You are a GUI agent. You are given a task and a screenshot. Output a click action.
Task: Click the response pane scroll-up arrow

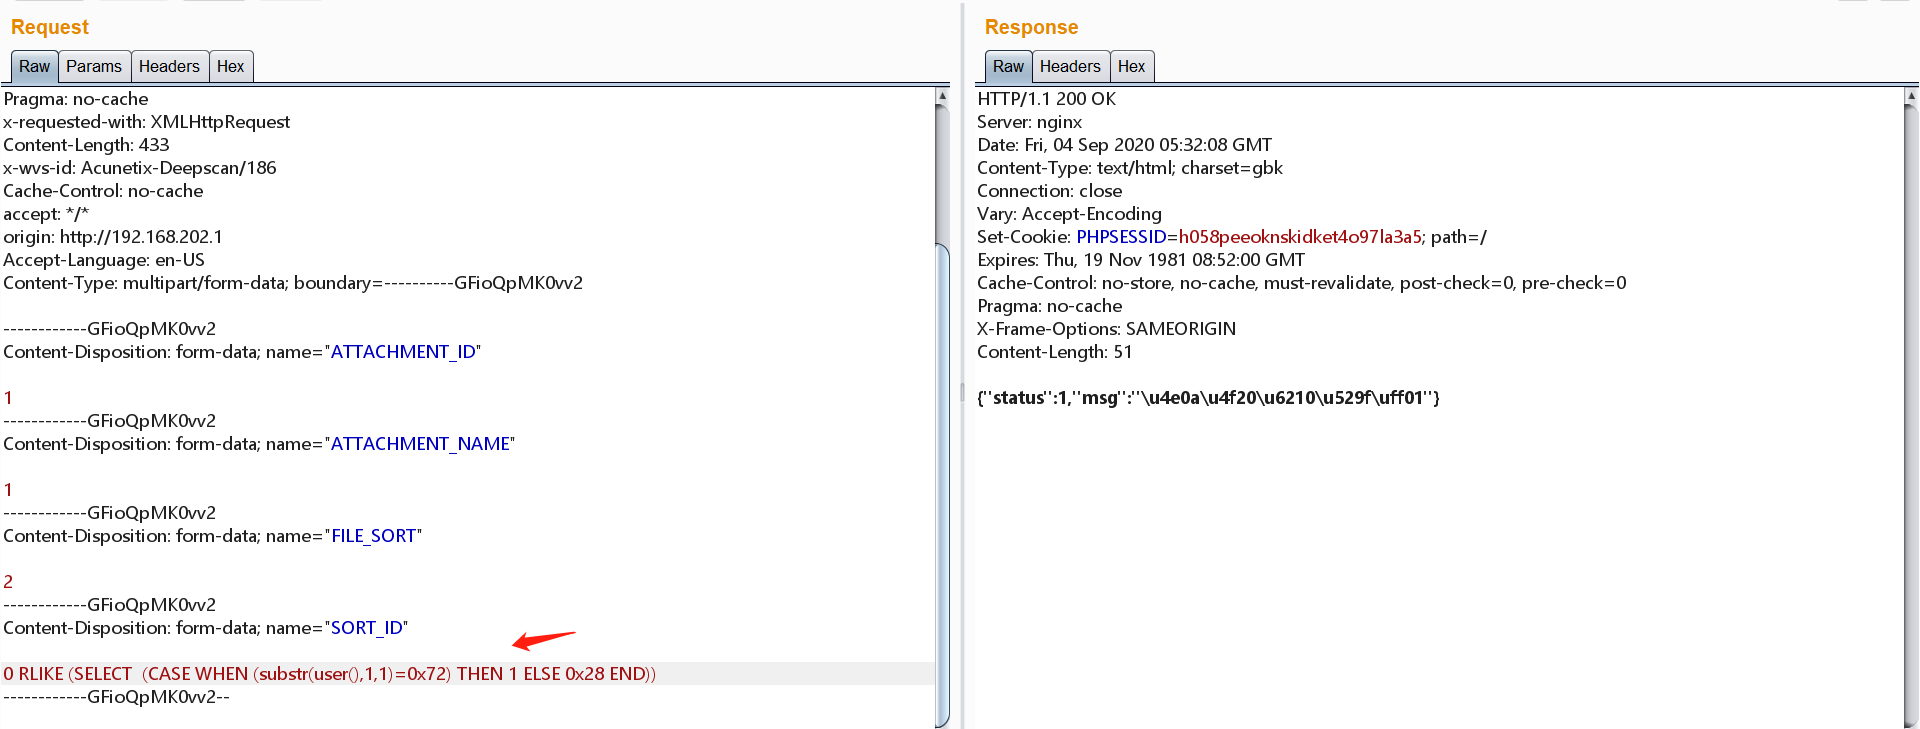[x=1911, y=96]
